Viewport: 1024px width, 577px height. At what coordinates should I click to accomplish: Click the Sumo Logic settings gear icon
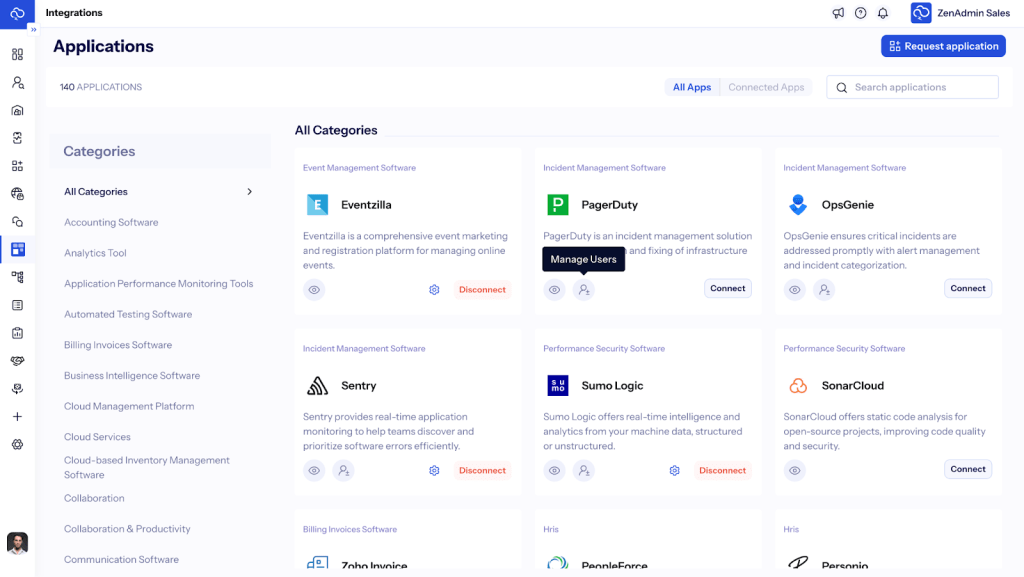click(x=675, y=470)
